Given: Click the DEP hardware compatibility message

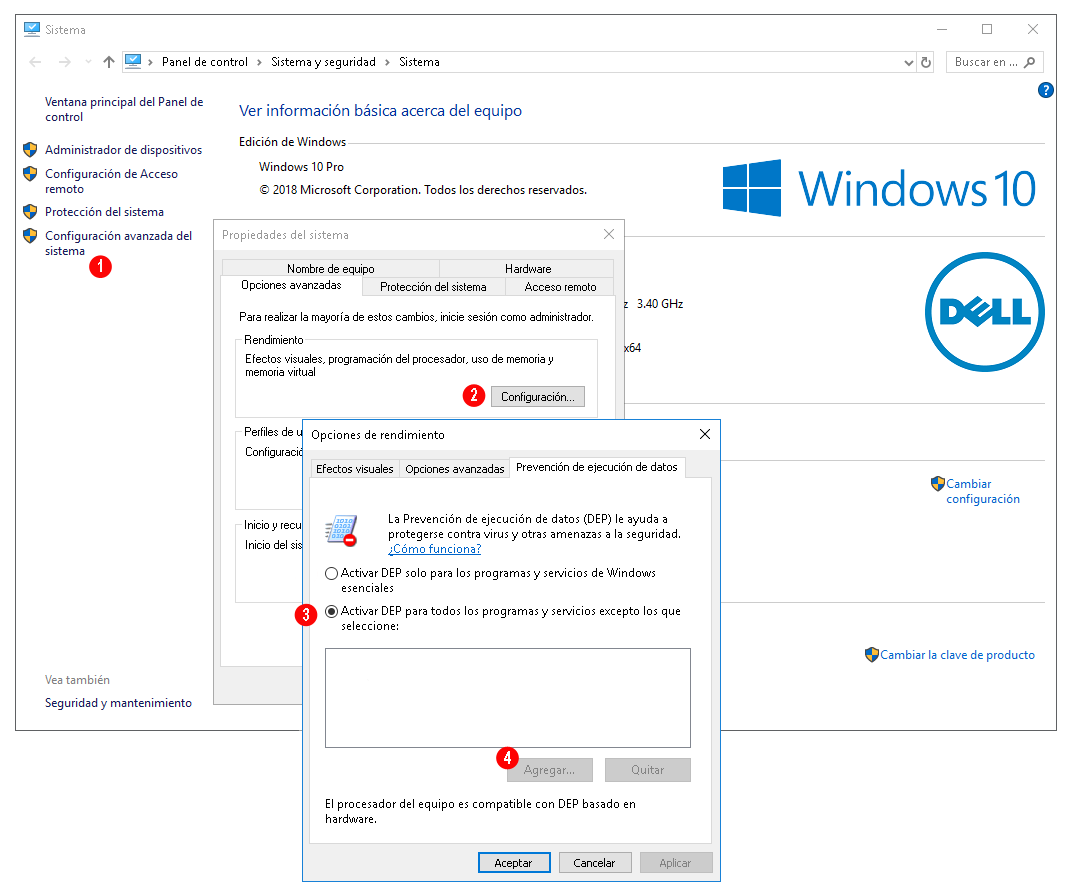Looking at the screenshot, I should (x=480, y=812).
